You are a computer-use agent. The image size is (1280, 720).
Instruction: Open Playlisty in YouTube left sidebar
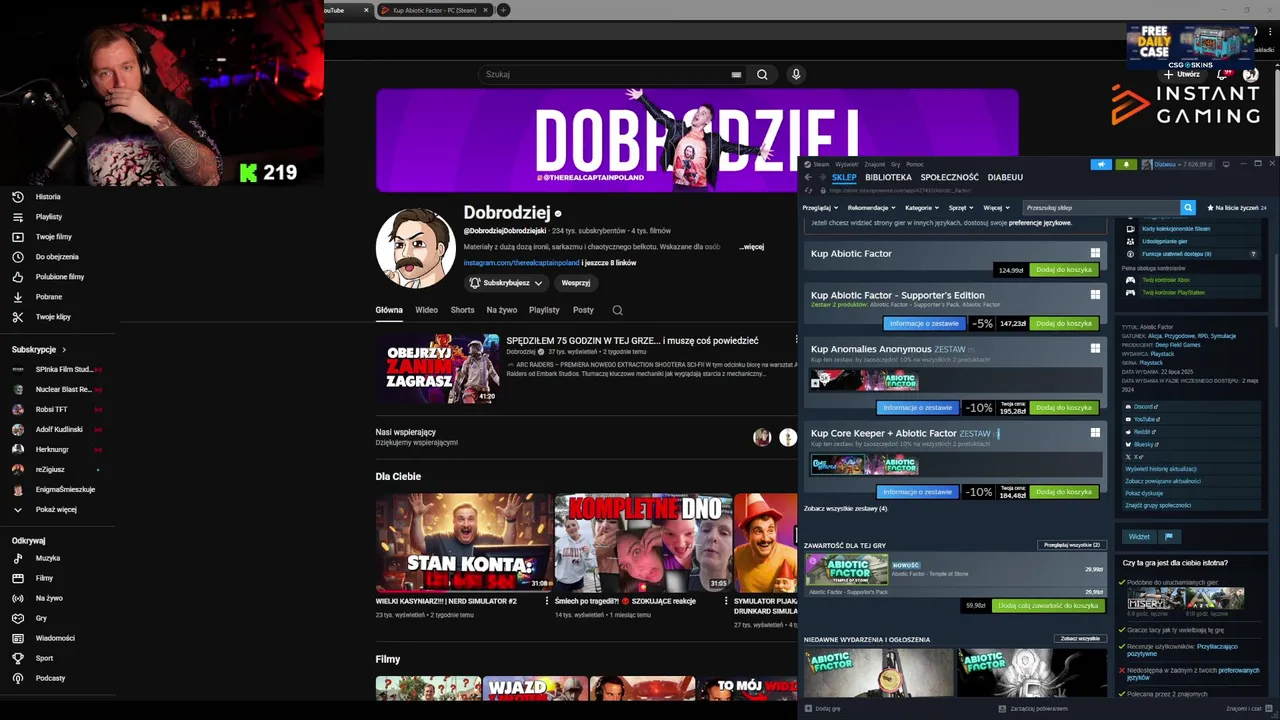48,217
